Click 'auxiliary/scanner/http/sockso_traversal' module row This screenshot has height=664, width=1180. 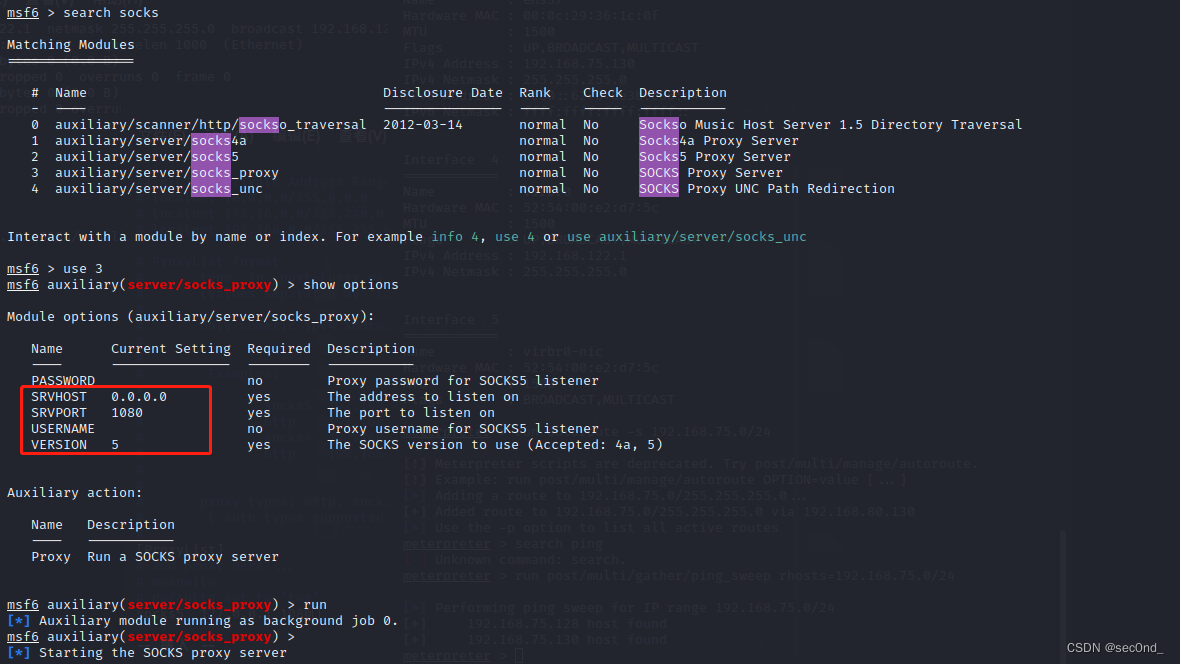(527, 124)
